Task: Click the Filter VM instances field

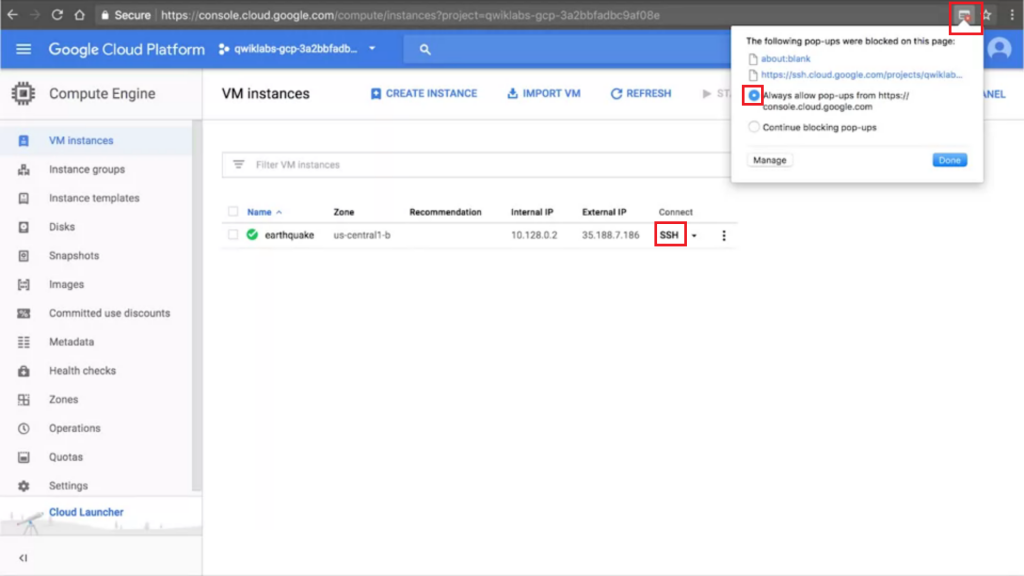Action: [x=477, y=165]
